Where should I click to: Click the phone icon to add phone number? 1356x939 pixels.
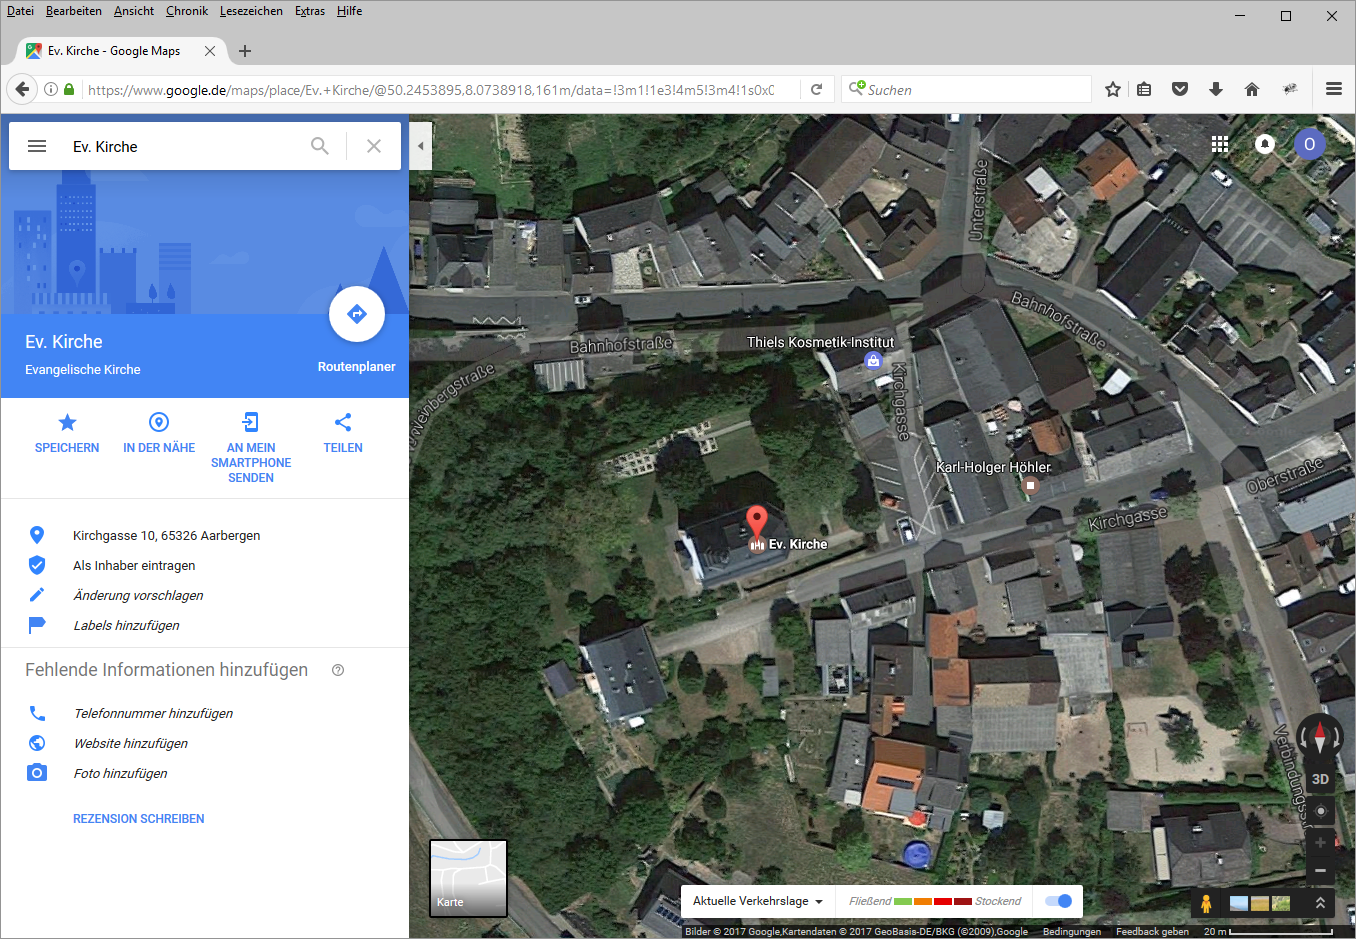tap(37, 713)
